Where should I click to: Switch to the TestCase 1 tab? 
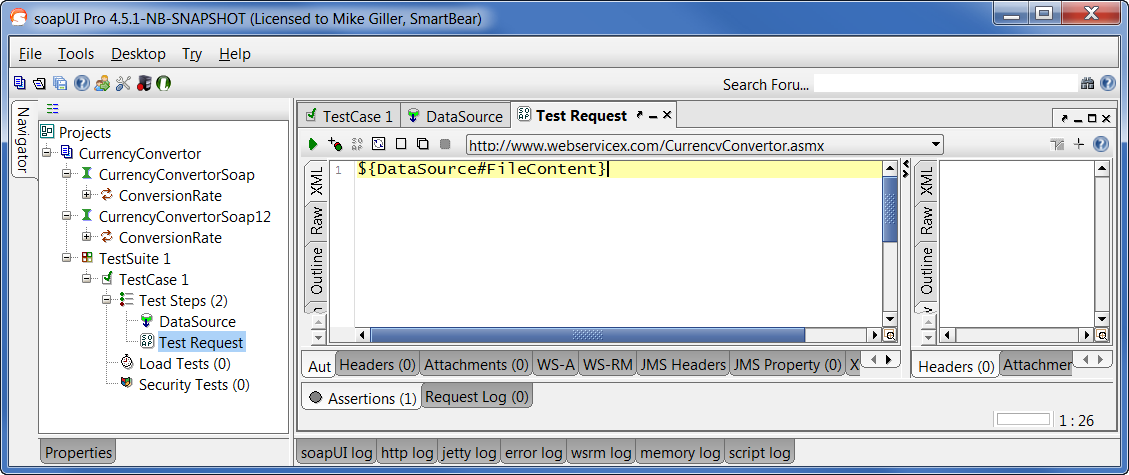pyautogui.click(x=349, y=116)
